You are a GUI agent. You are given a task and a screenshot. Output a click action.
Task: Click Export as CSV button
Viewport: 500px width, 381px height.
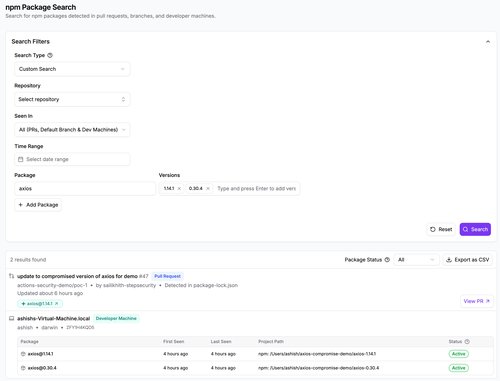(x=468, y=260)
